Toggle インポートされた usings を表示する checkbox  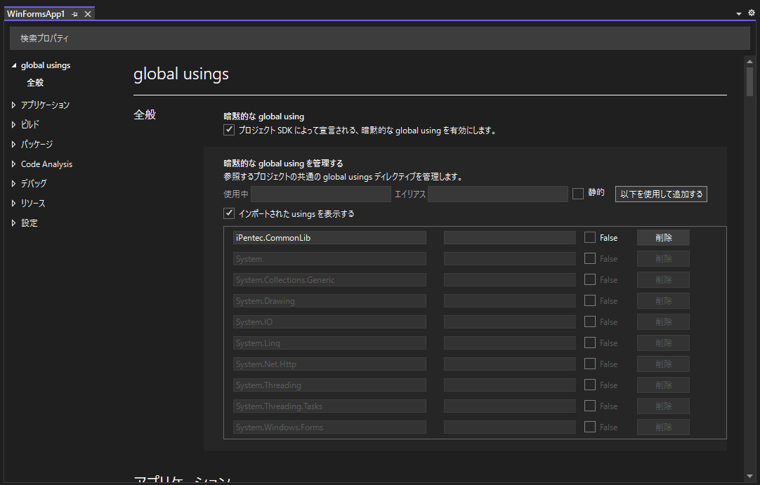(229, 213)
